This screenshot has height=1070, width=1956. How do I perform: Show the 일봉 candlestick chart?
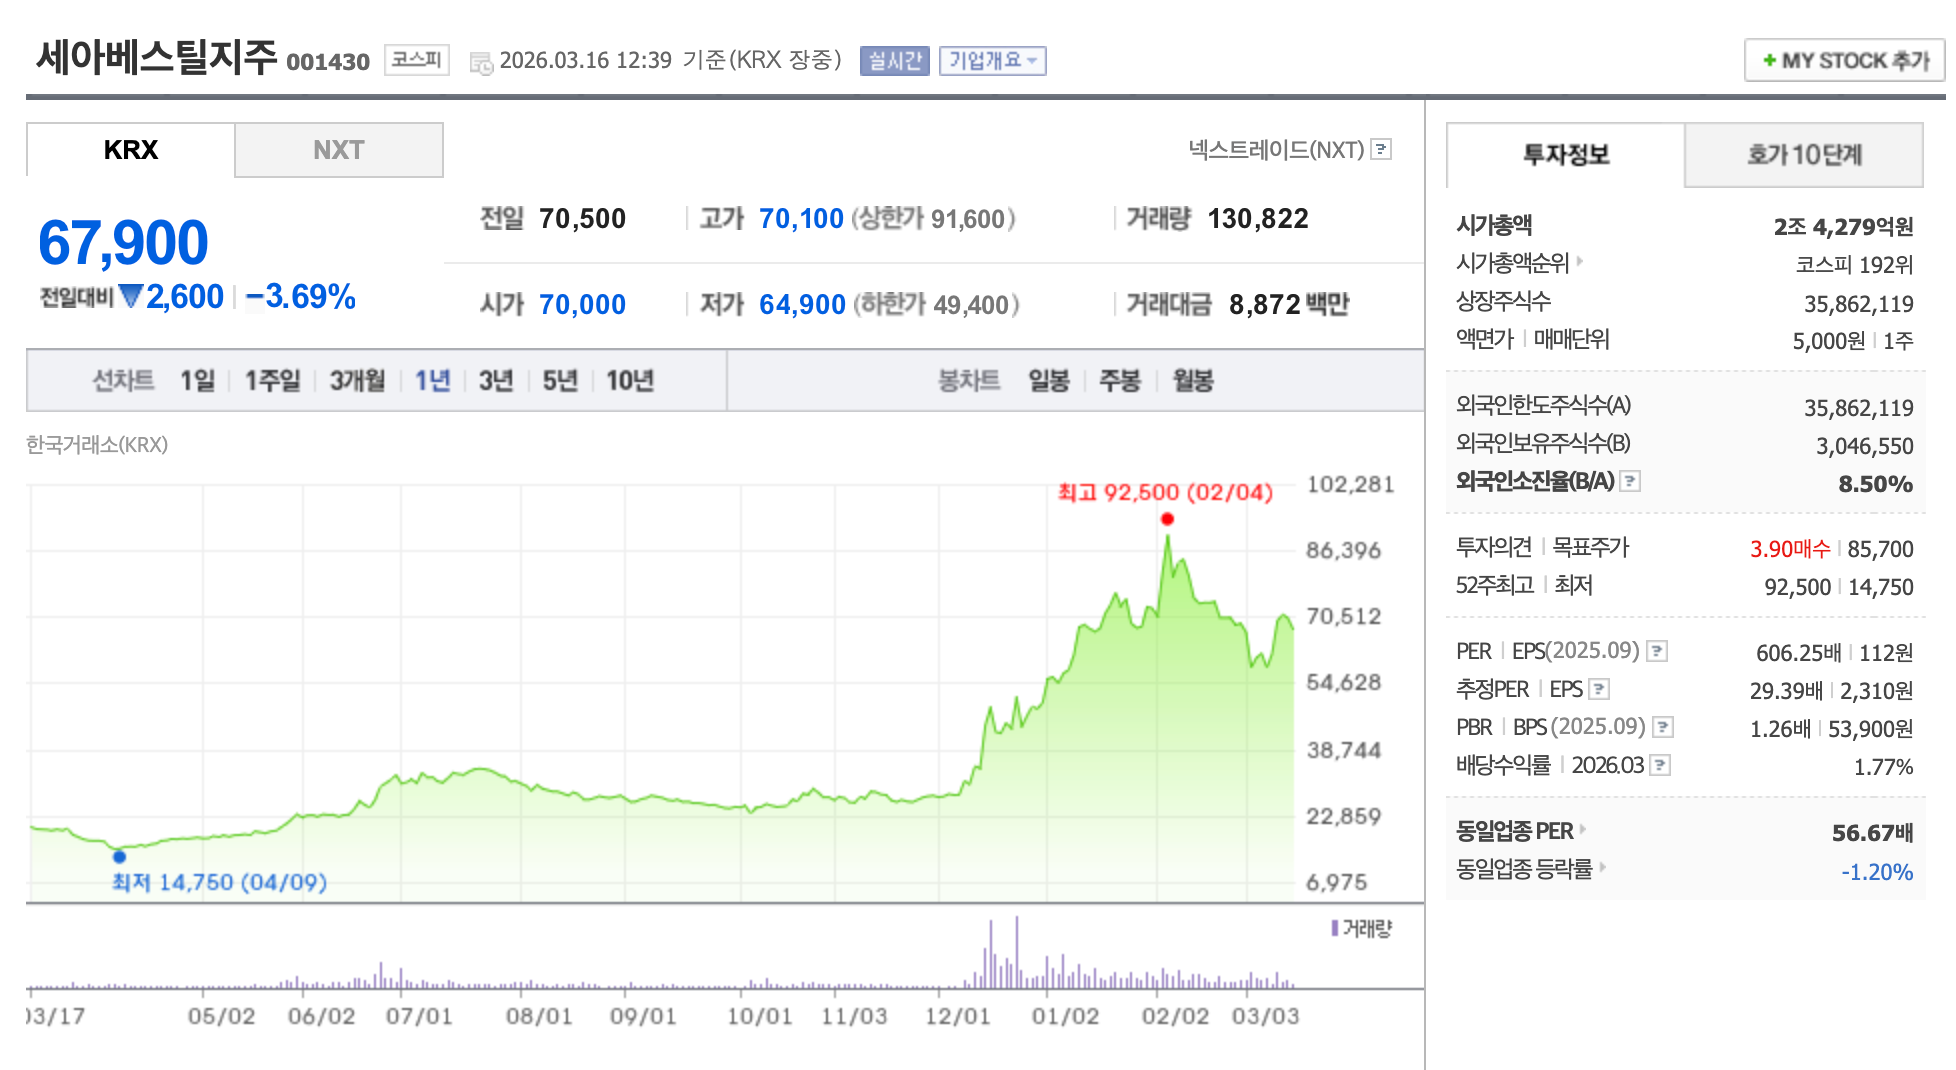tap(1049, 381)
